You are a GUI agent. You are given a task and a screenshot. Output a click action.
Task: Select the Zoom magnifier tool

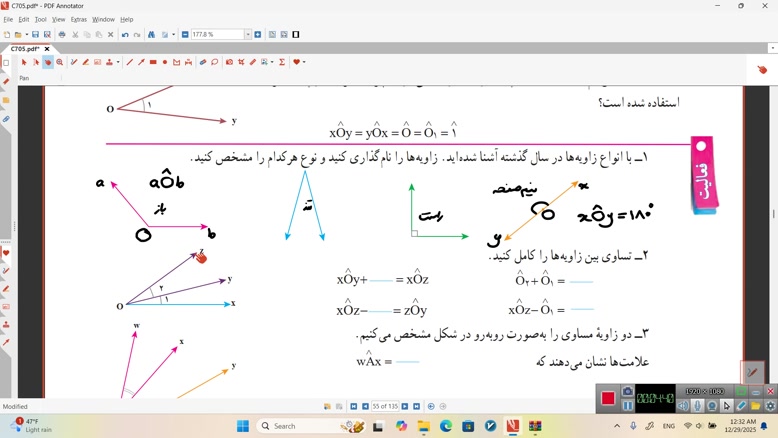tap(60, 62)
